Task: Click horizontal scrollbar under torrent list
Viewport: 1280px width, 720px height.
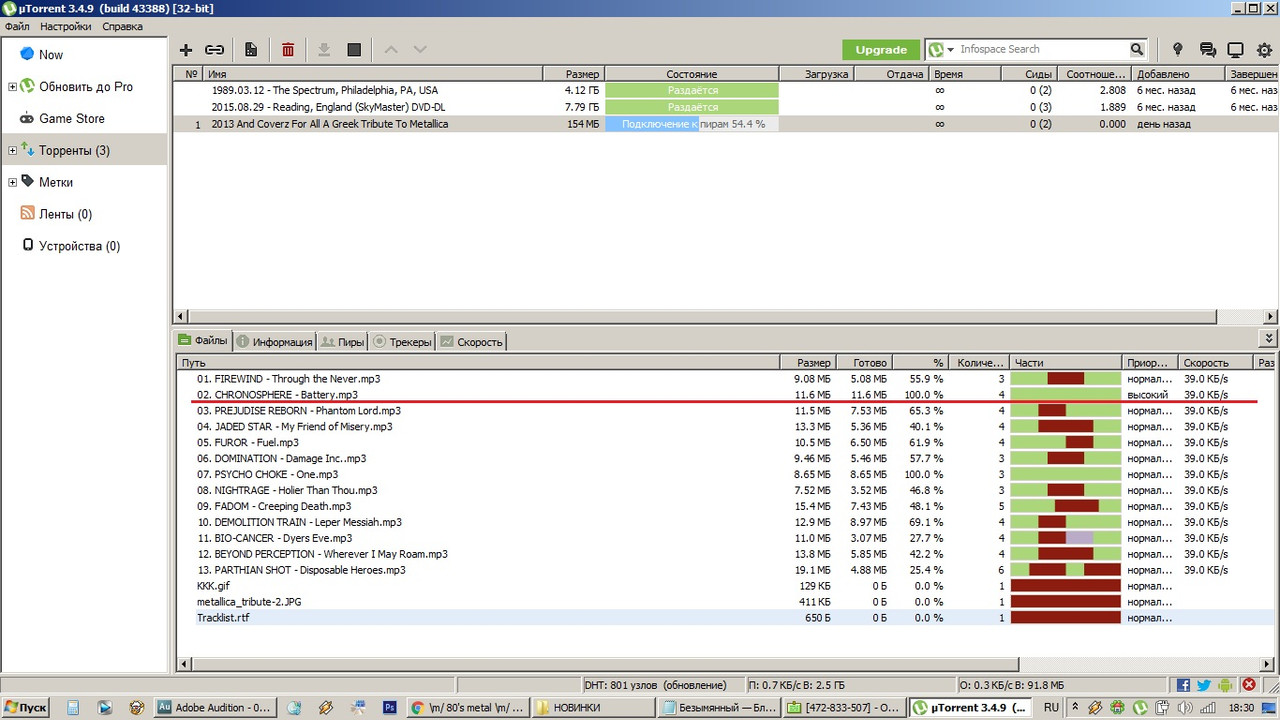Action: [703, 316]
